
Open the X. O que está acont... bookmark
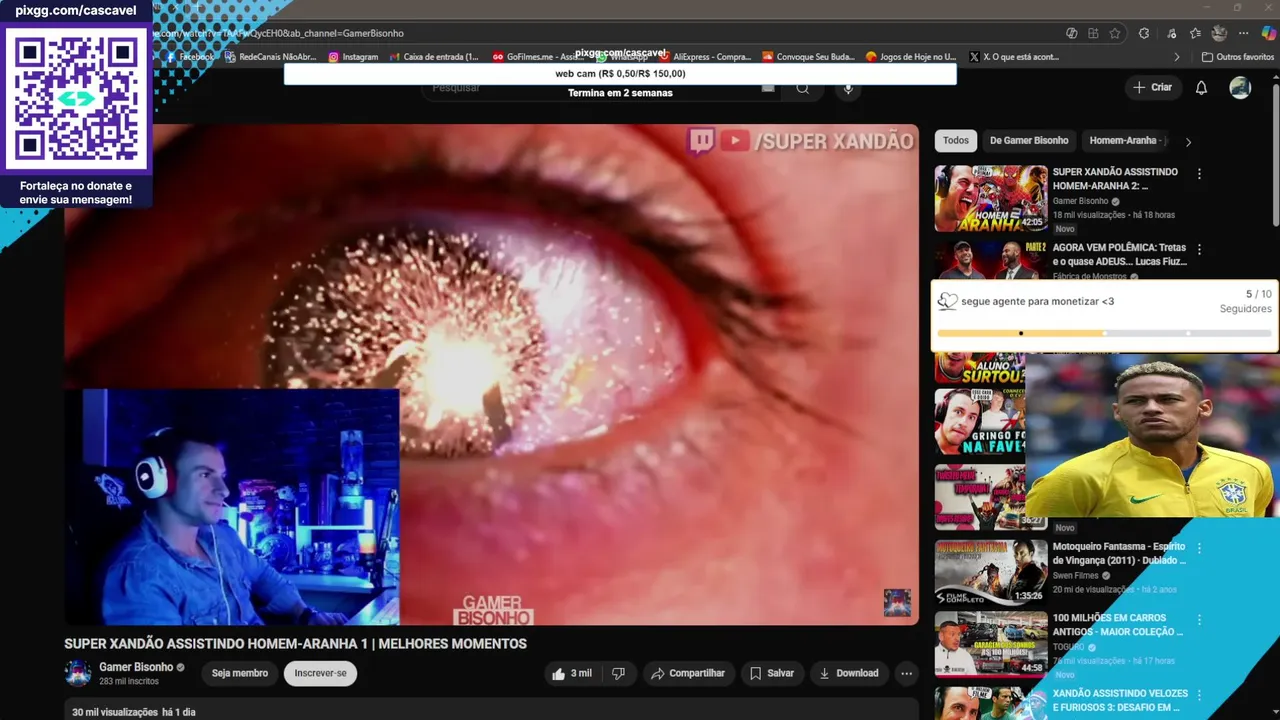tap(1014, 57)
